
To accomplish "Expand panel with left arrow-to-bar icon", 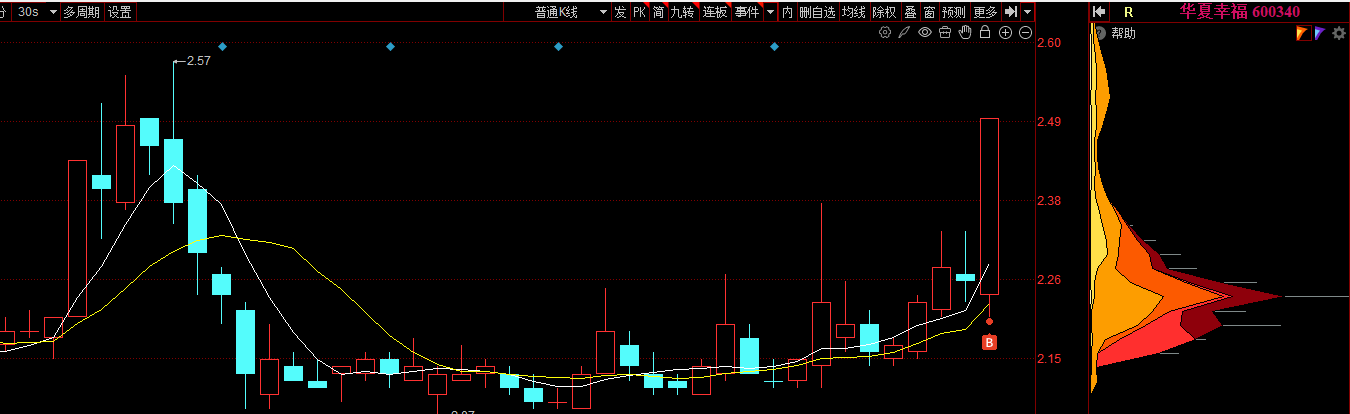I will [1099, 12].
